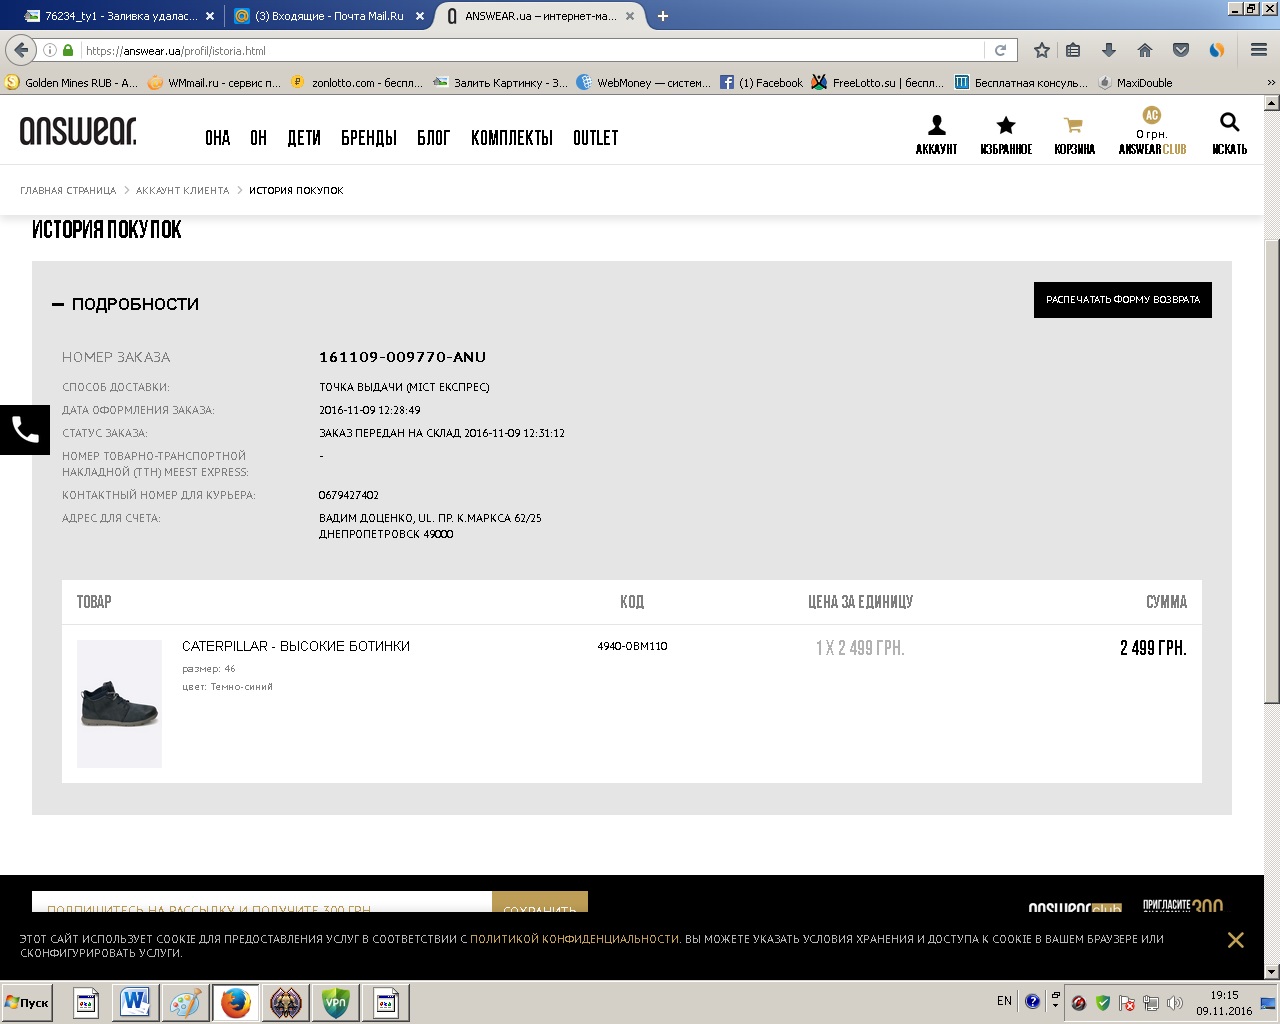Click the page scrollbar down arrow
1280x1024 pixels.
1271,971
